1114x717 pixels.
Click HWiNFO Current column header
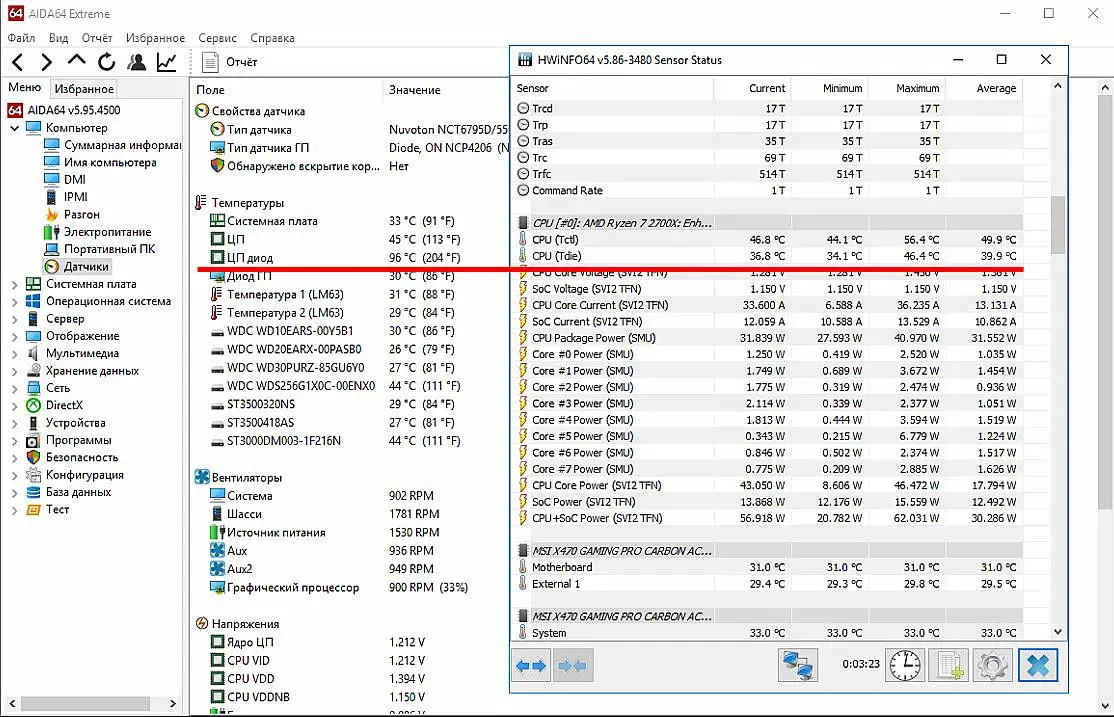(x=752, y=88)
